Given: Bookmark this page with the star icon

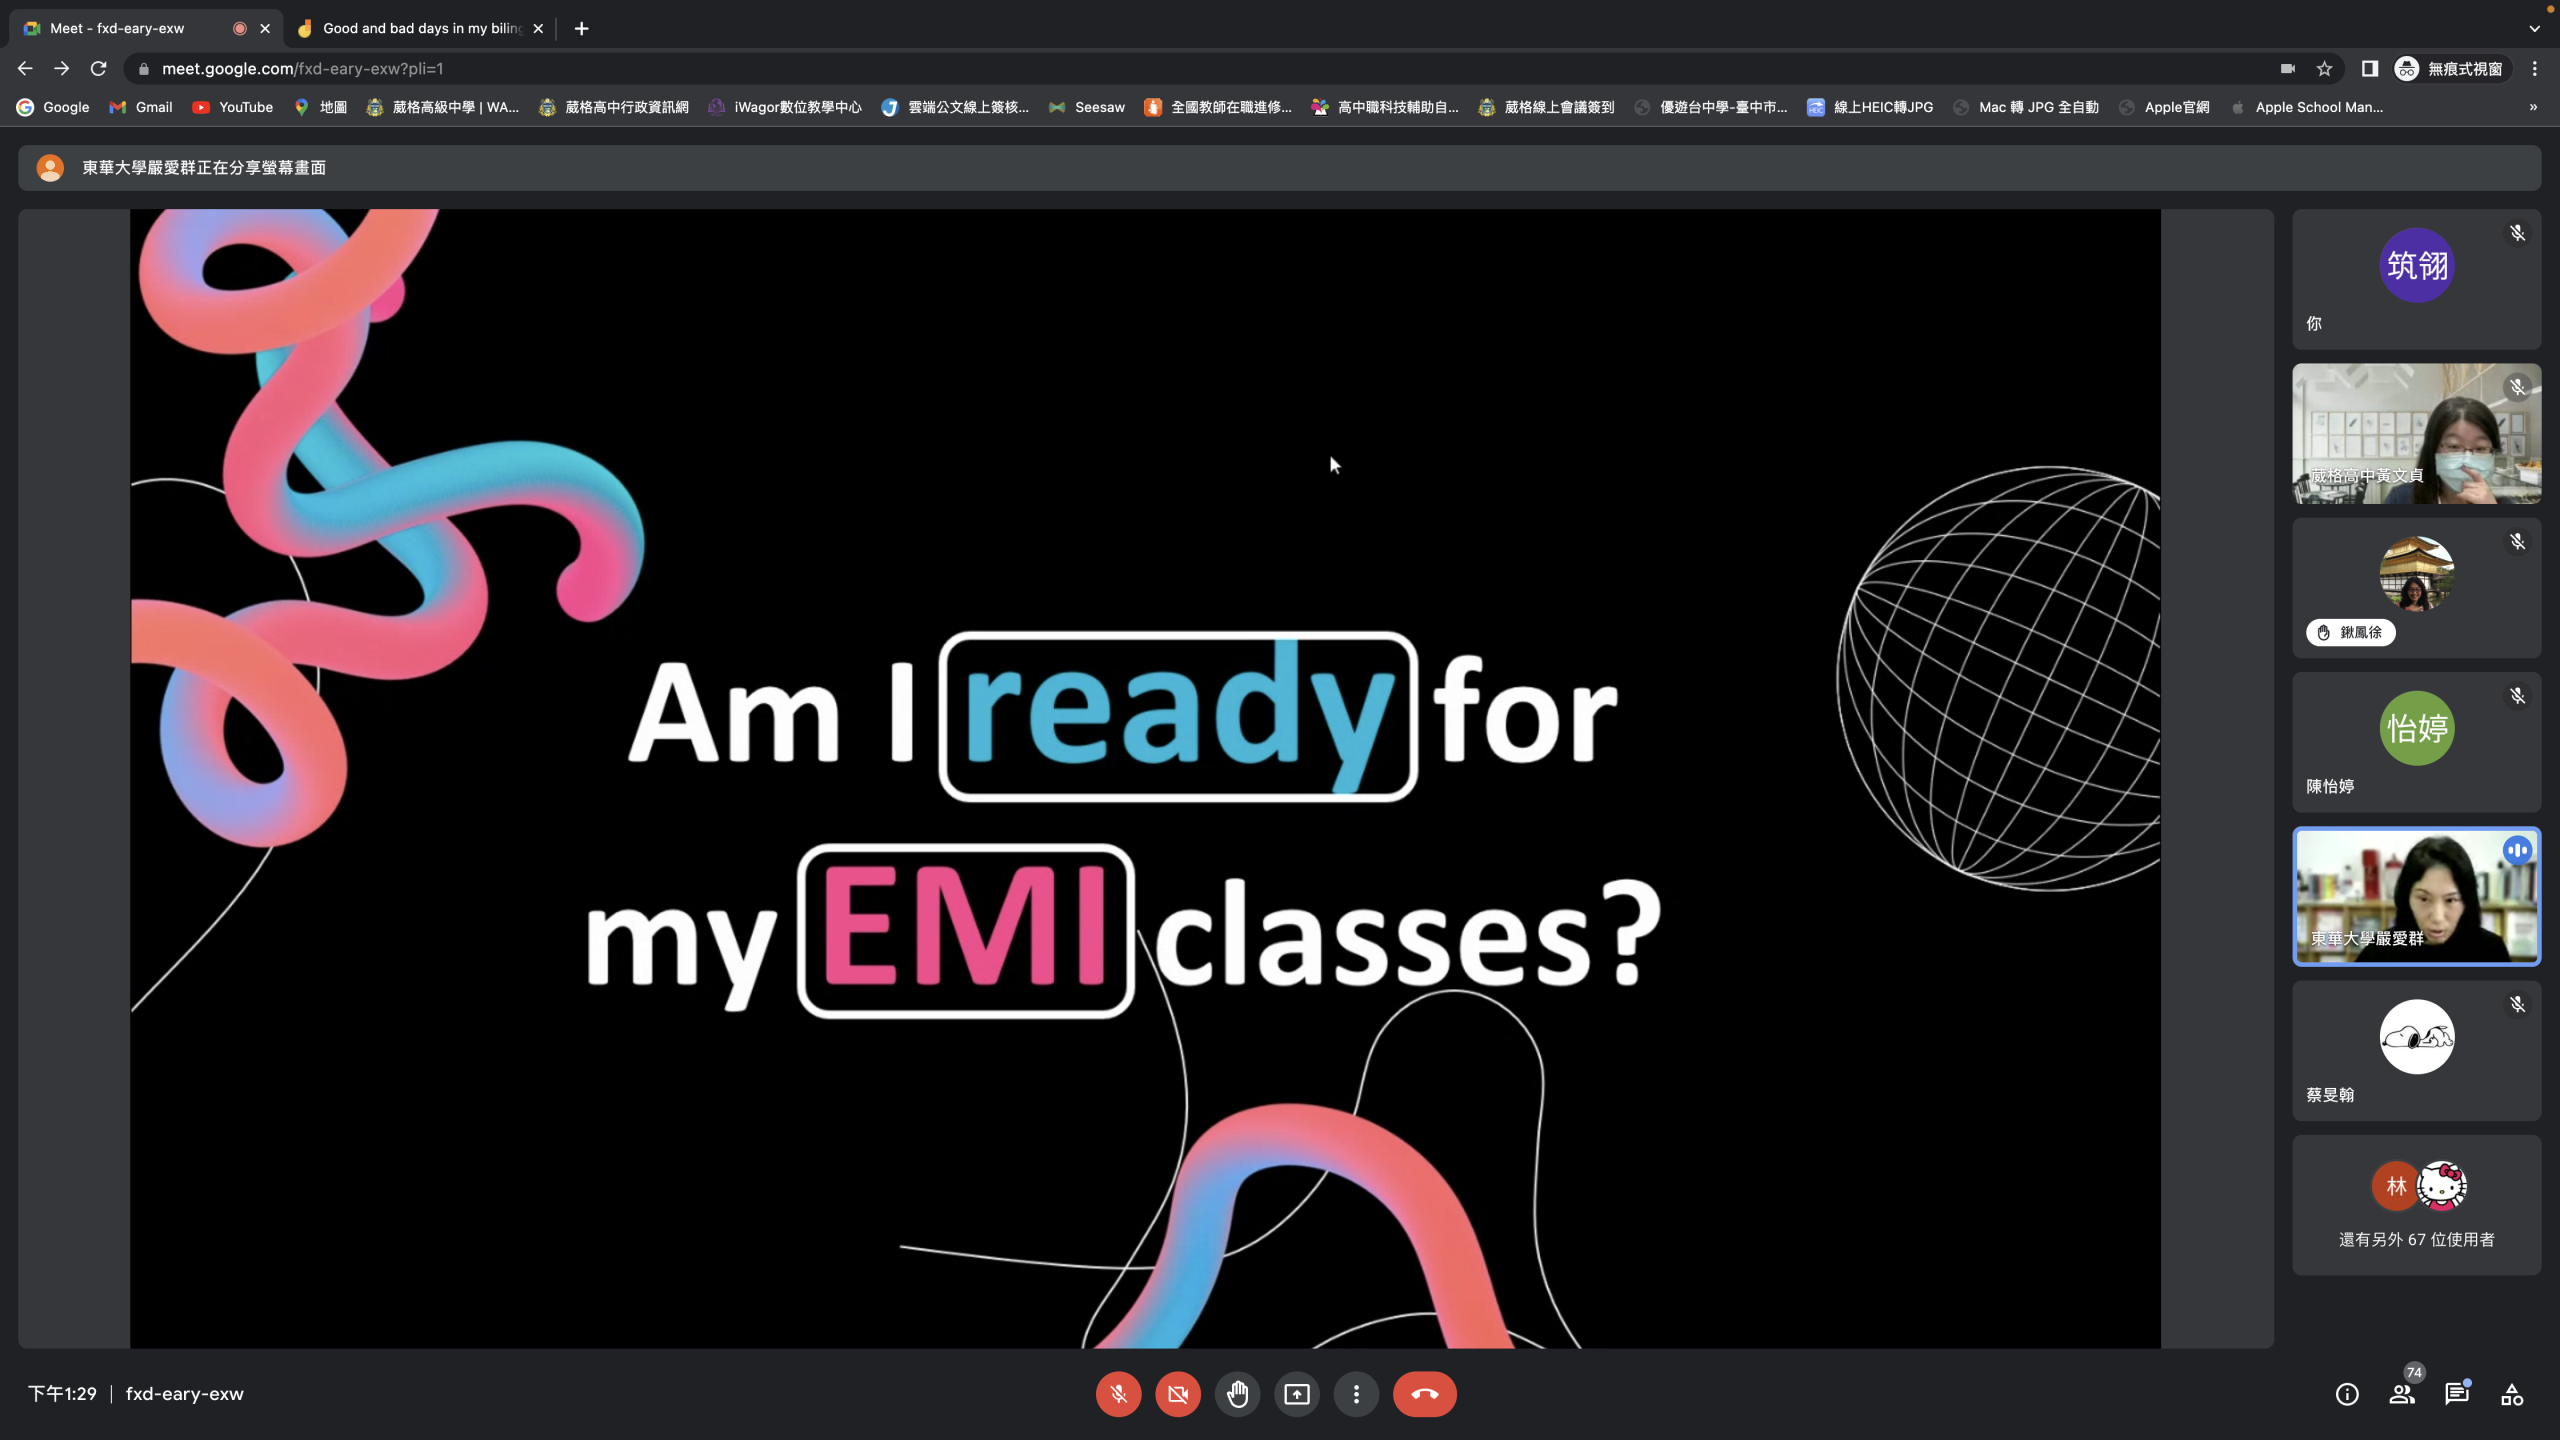Looking at the screenshot, I should (x=2324, y=69).
